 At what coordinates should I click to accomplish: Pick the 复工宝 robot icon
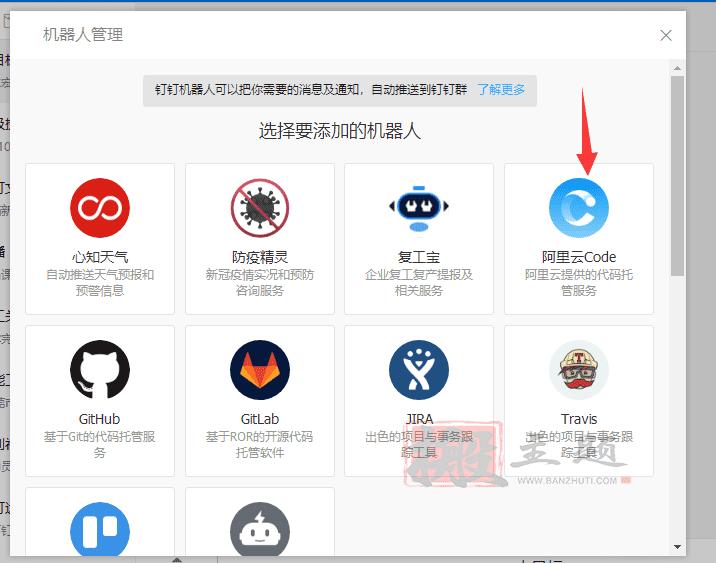[419, 208]
